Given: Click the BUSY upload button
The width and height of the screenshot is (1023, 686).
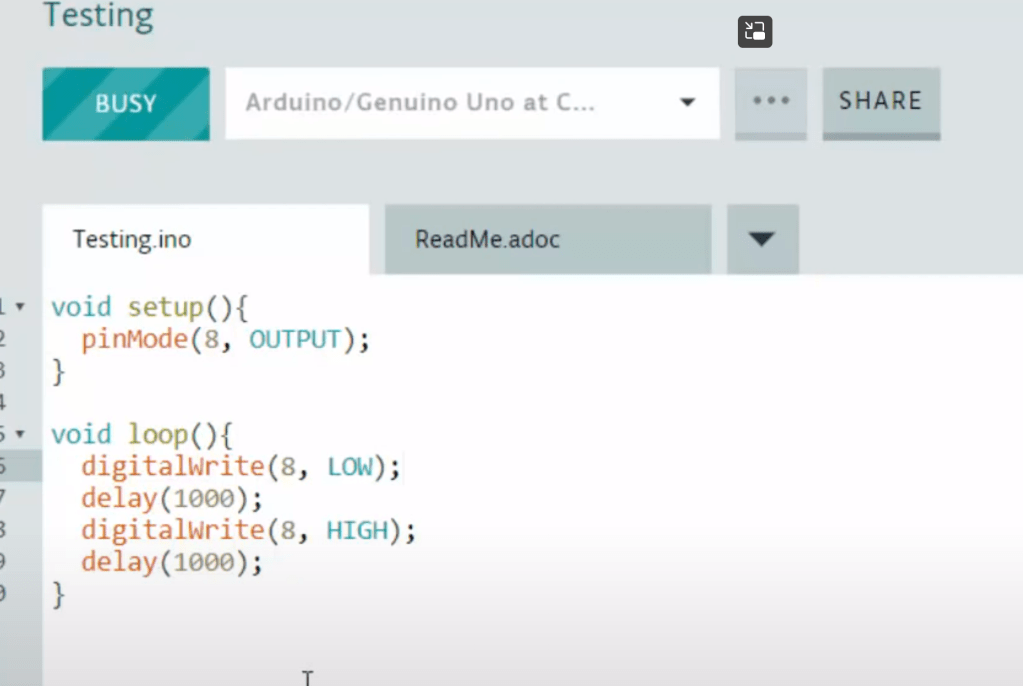Looking at the screenshot, I should tap(126, 104).
